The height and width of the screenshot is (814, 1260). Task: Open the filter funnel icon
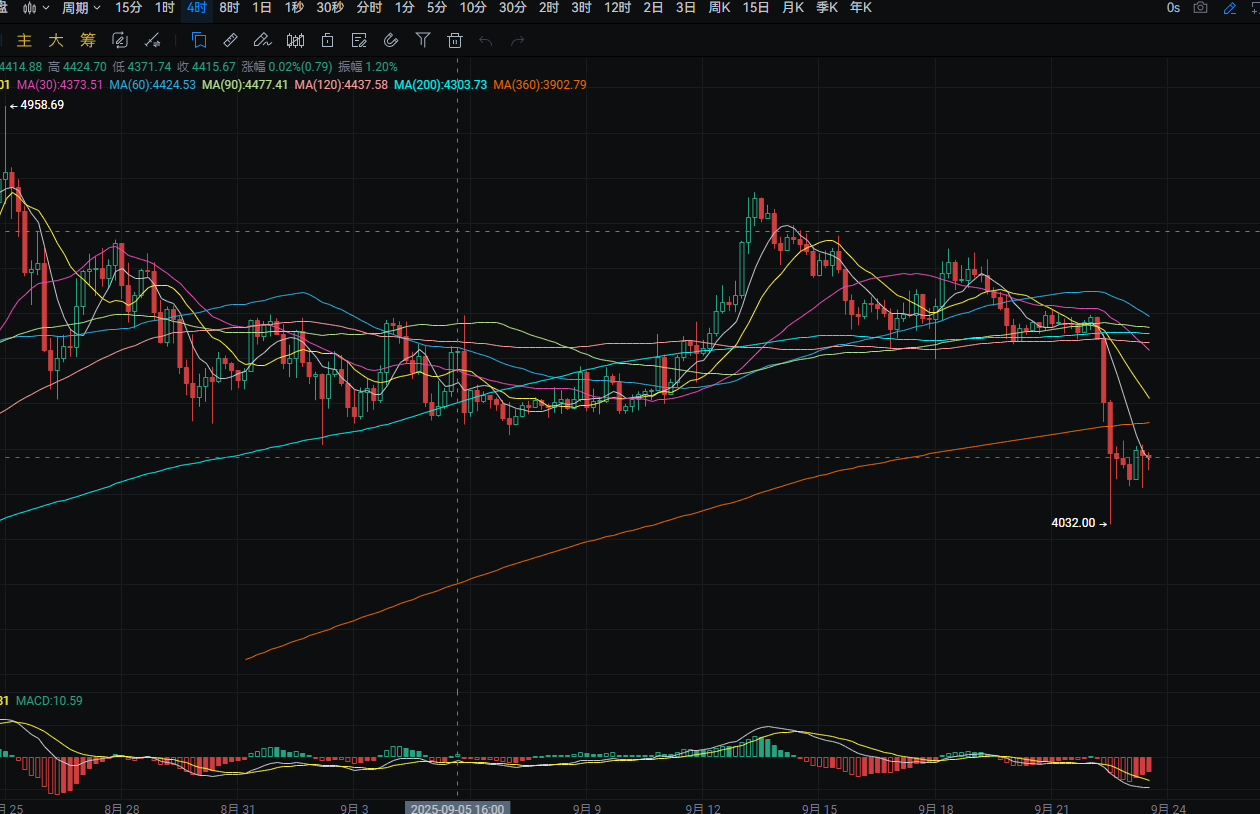coord(423,41)
